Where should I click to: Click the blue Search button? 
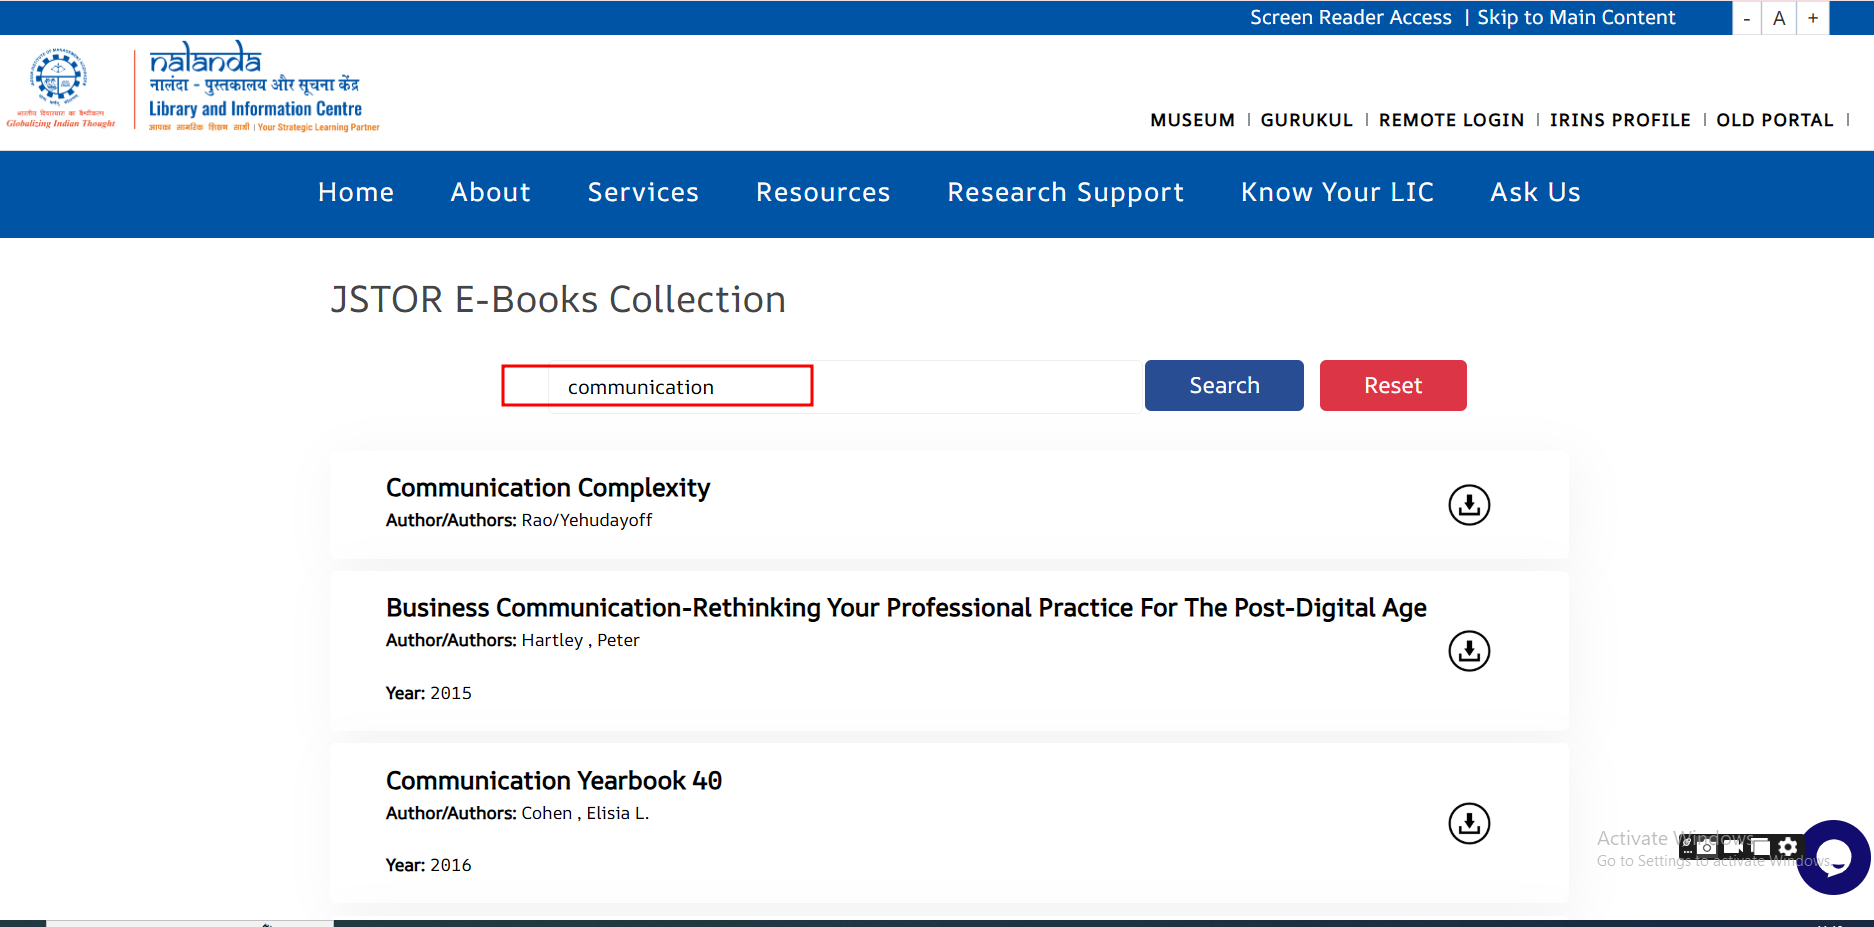click(1224, 386)
